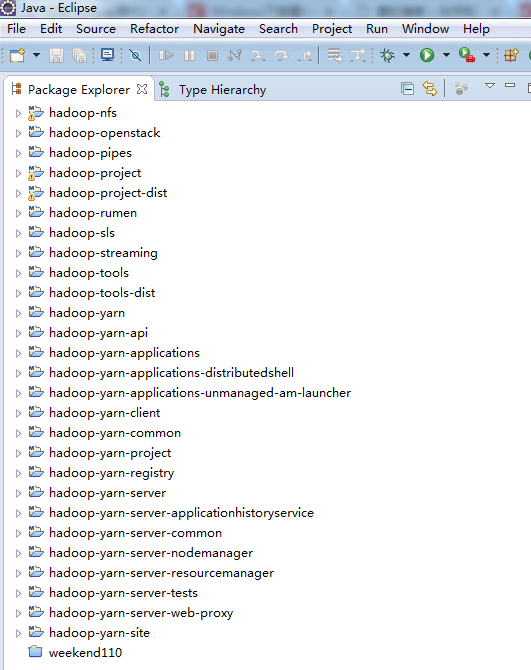The image size is (531, 670).
Task: Open the Run dropdown arrow
Action: 446,55
